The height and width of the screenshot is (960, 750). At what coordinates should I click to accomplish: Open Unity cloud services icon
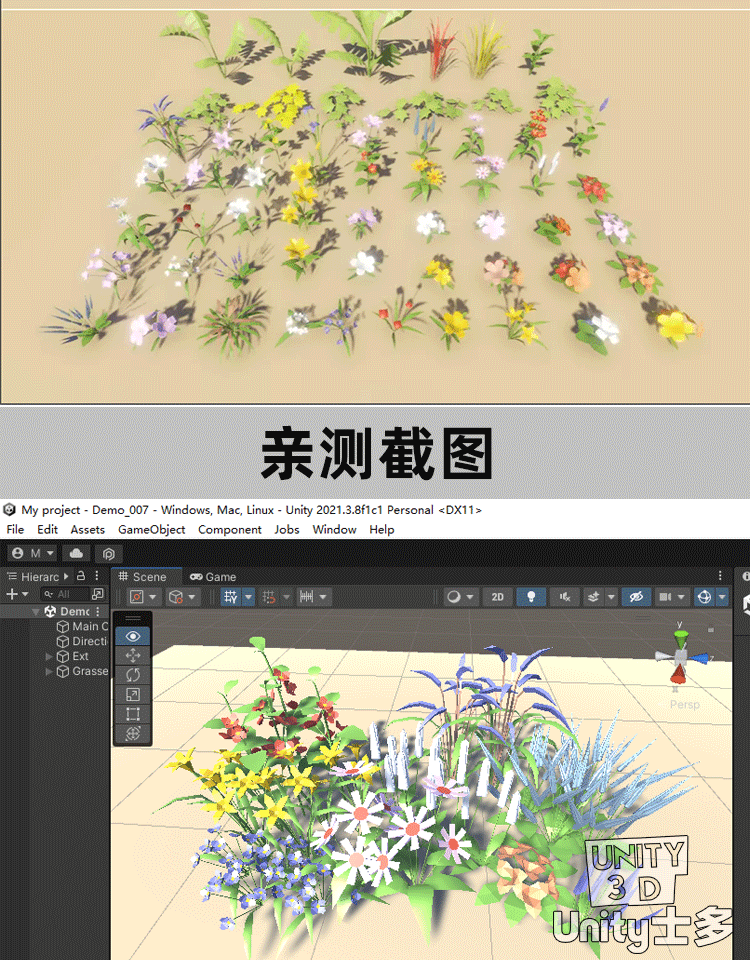pyautogui.click(x=76, y=553)
